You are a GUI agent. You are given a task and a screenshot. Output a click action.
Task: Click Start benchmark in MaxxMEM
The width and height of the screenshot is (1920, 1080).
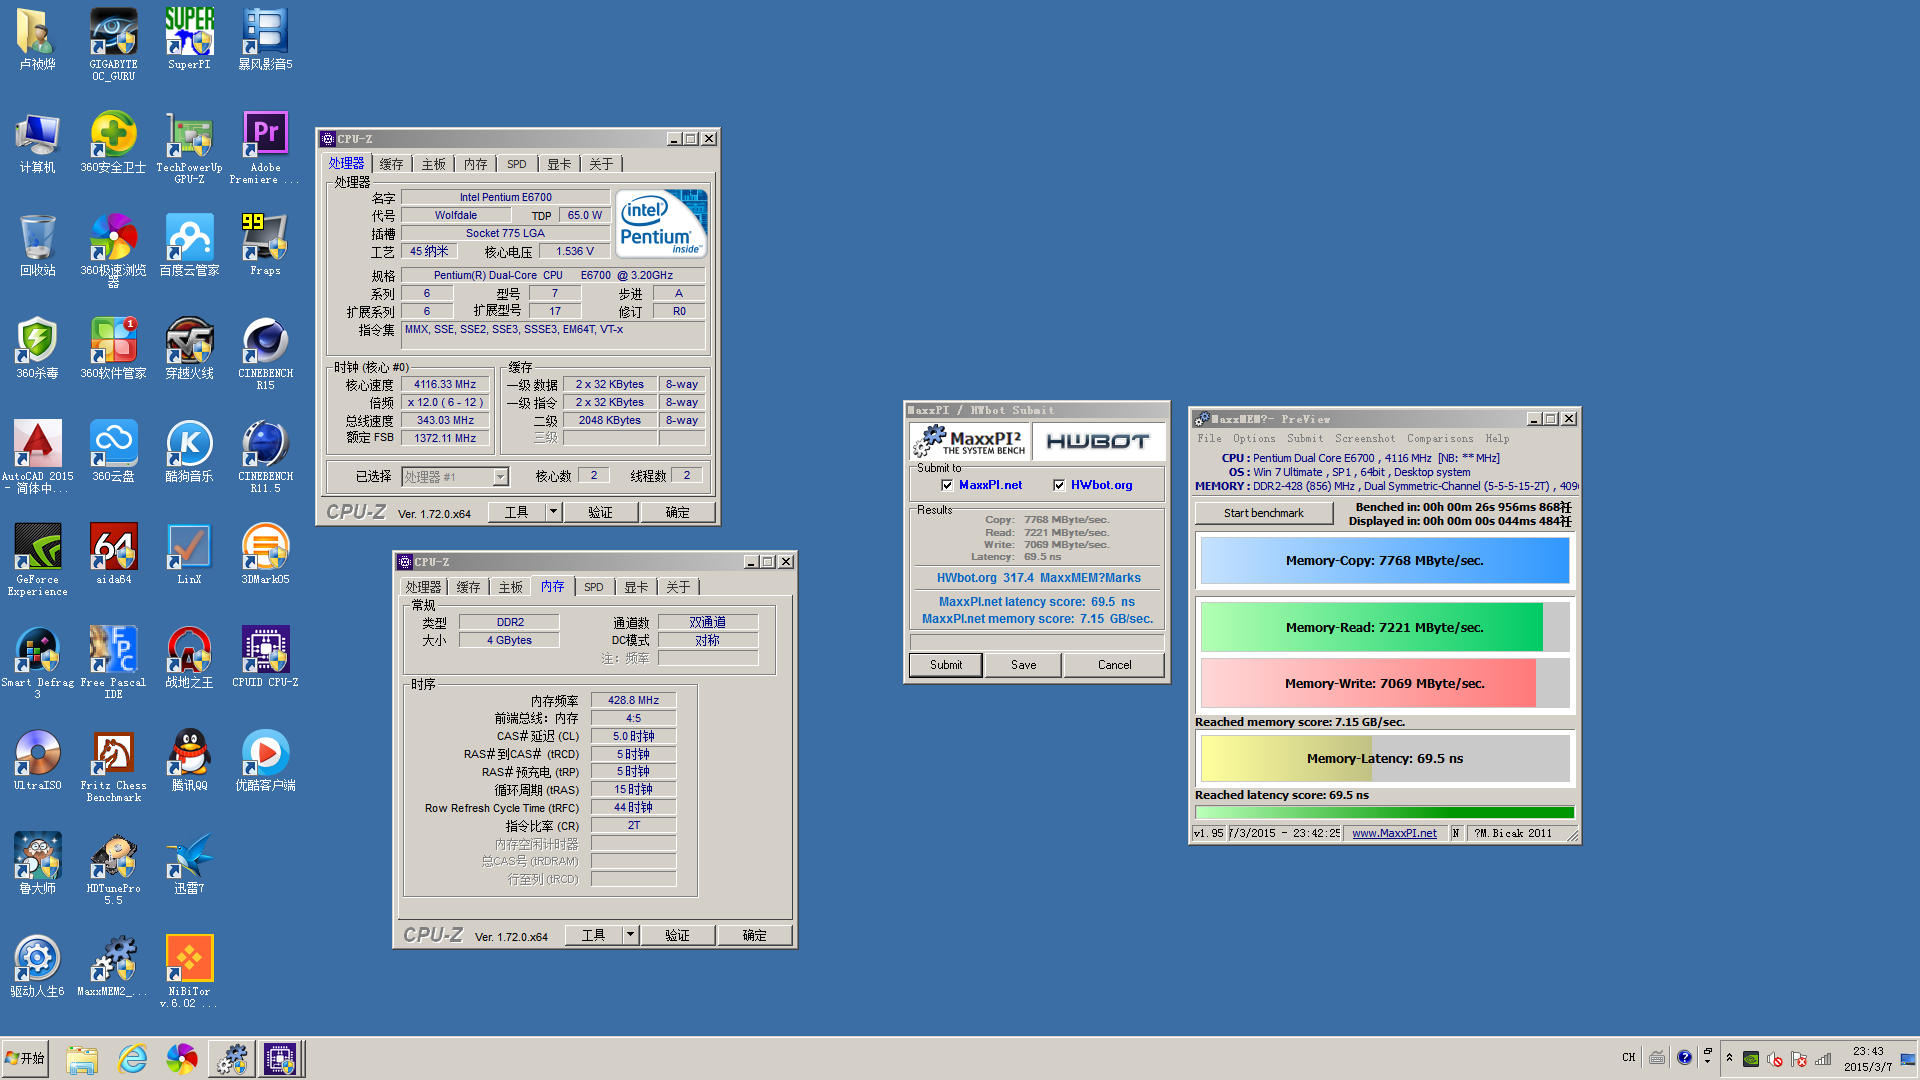[1263, 513]
